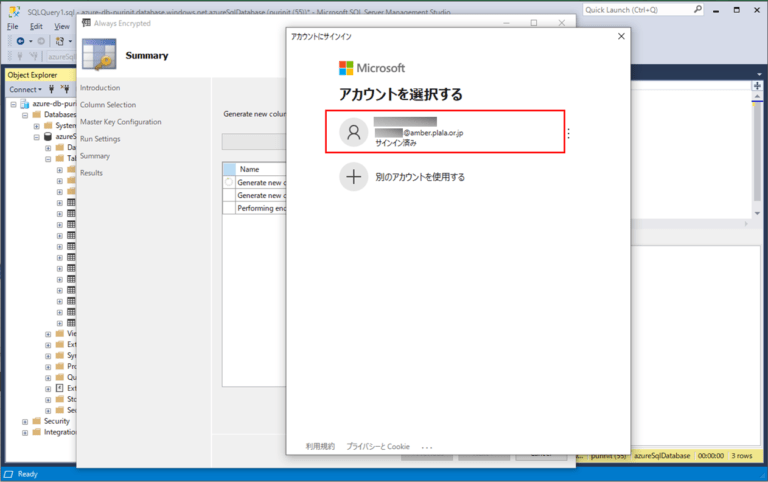Expand the Views folder node
This screenshot has width=768, height=482.
coord(48,334)
